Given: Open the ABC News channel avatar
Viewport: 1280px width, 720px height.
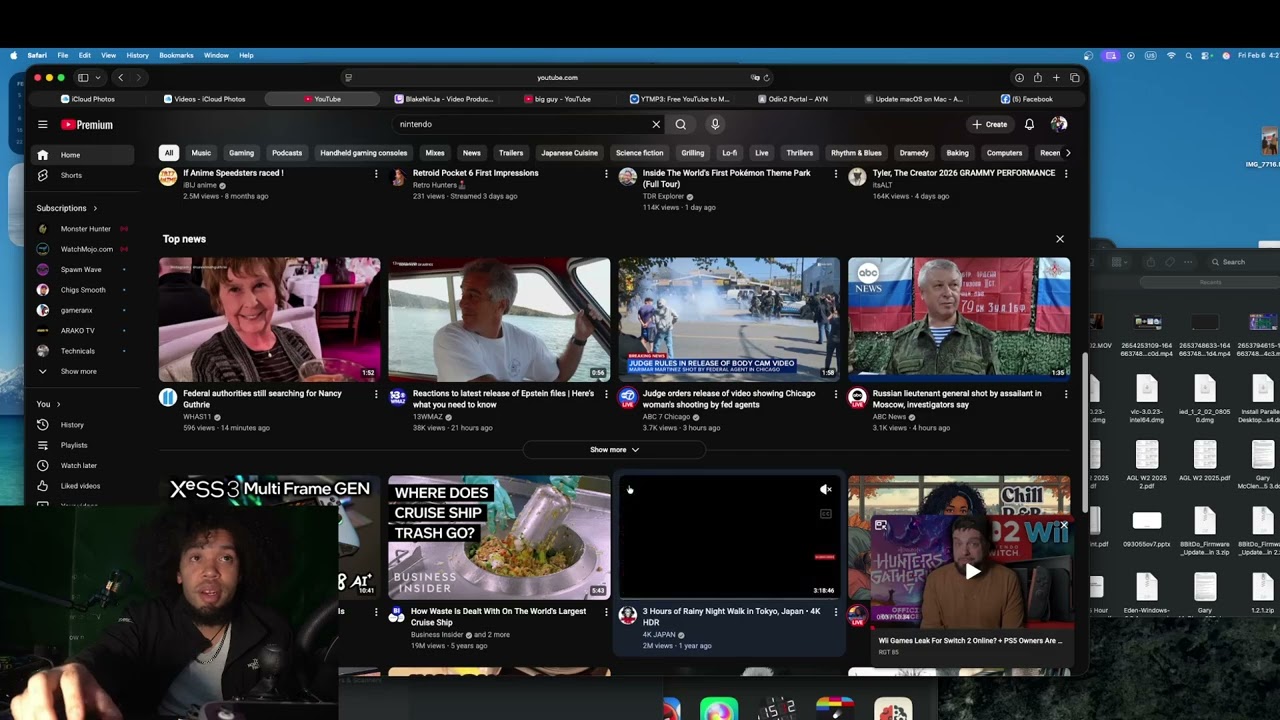Looking at the screenshot, I should (x=857, y=397).
